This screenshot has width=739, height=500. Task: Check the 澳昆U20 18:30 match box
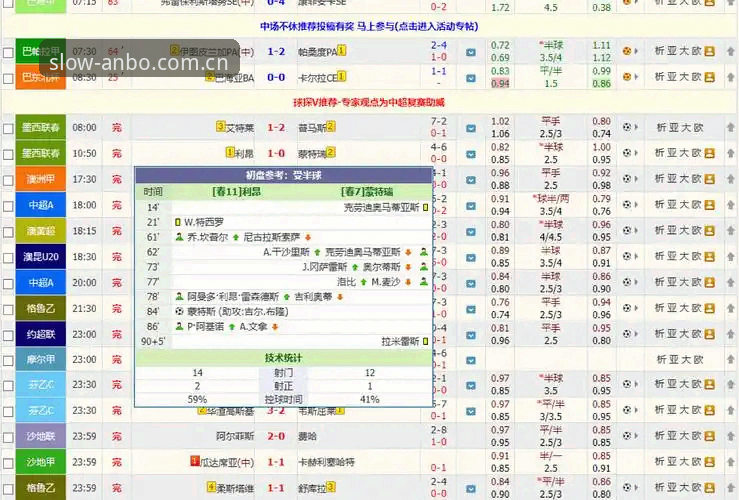(x=8, y=258)
